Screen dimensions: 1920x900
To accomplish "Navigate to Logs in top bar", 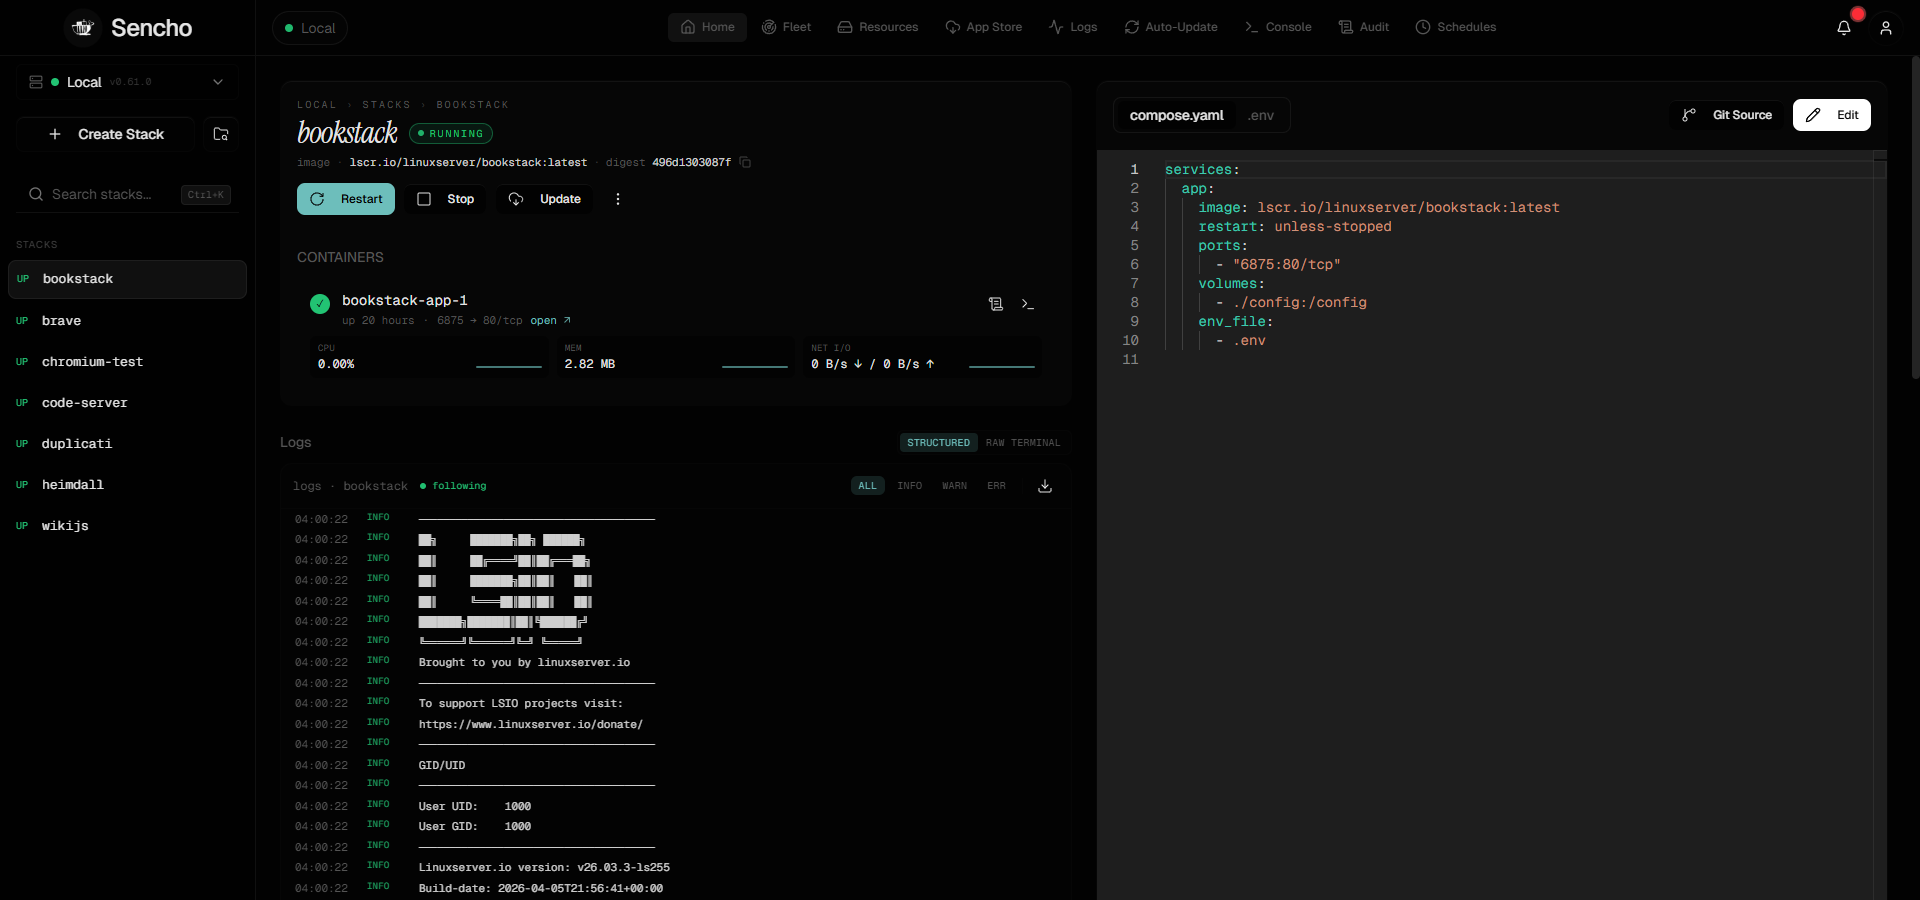I will [1073, 27].
